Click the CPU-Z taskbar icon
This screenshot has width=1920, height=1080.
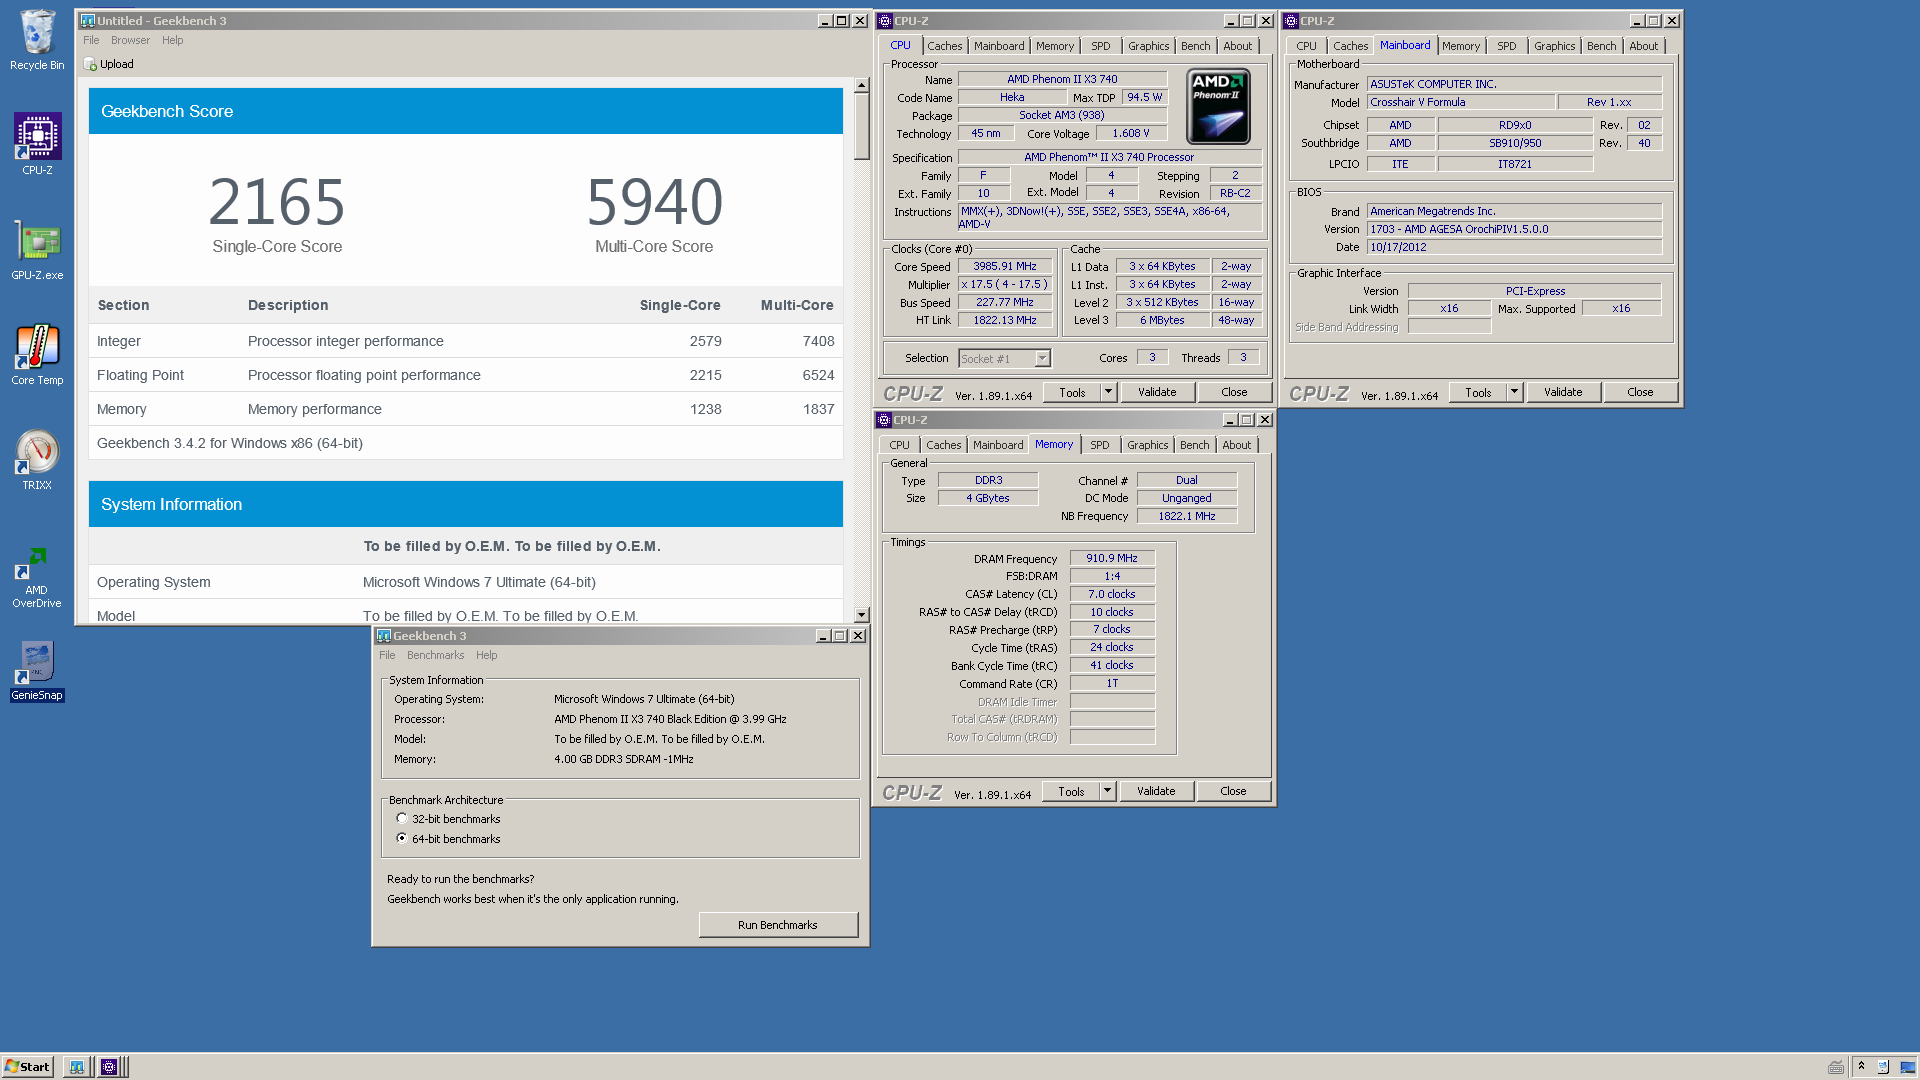pos(109,1067)
